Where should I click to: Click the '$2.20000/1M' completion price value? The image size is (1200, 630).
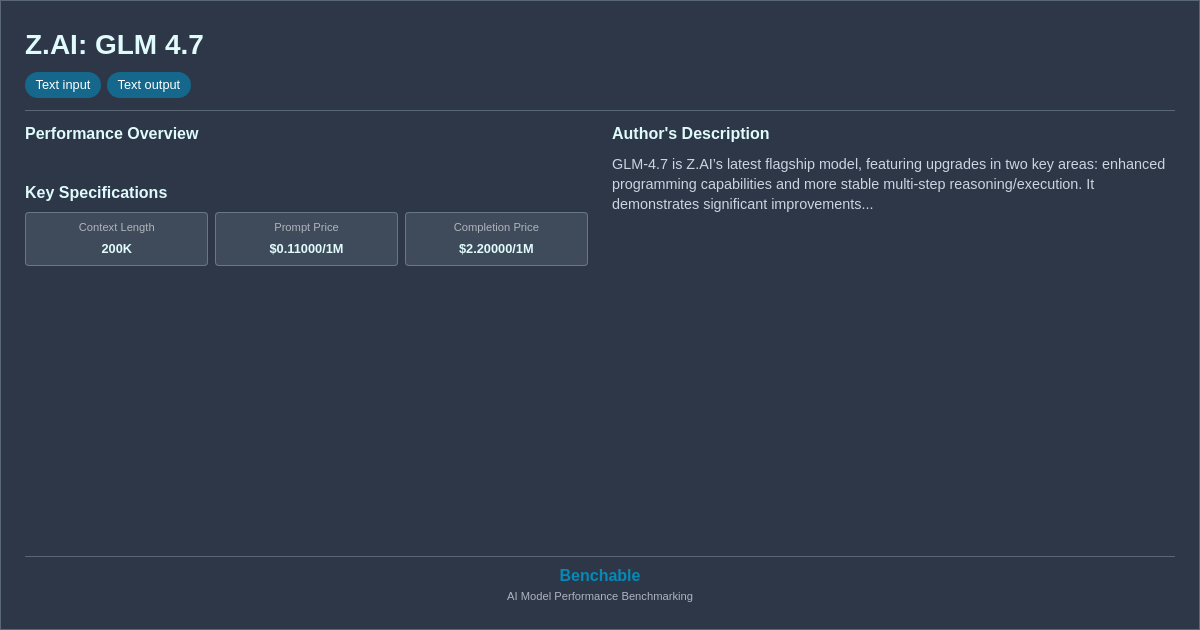click(496, 249)
